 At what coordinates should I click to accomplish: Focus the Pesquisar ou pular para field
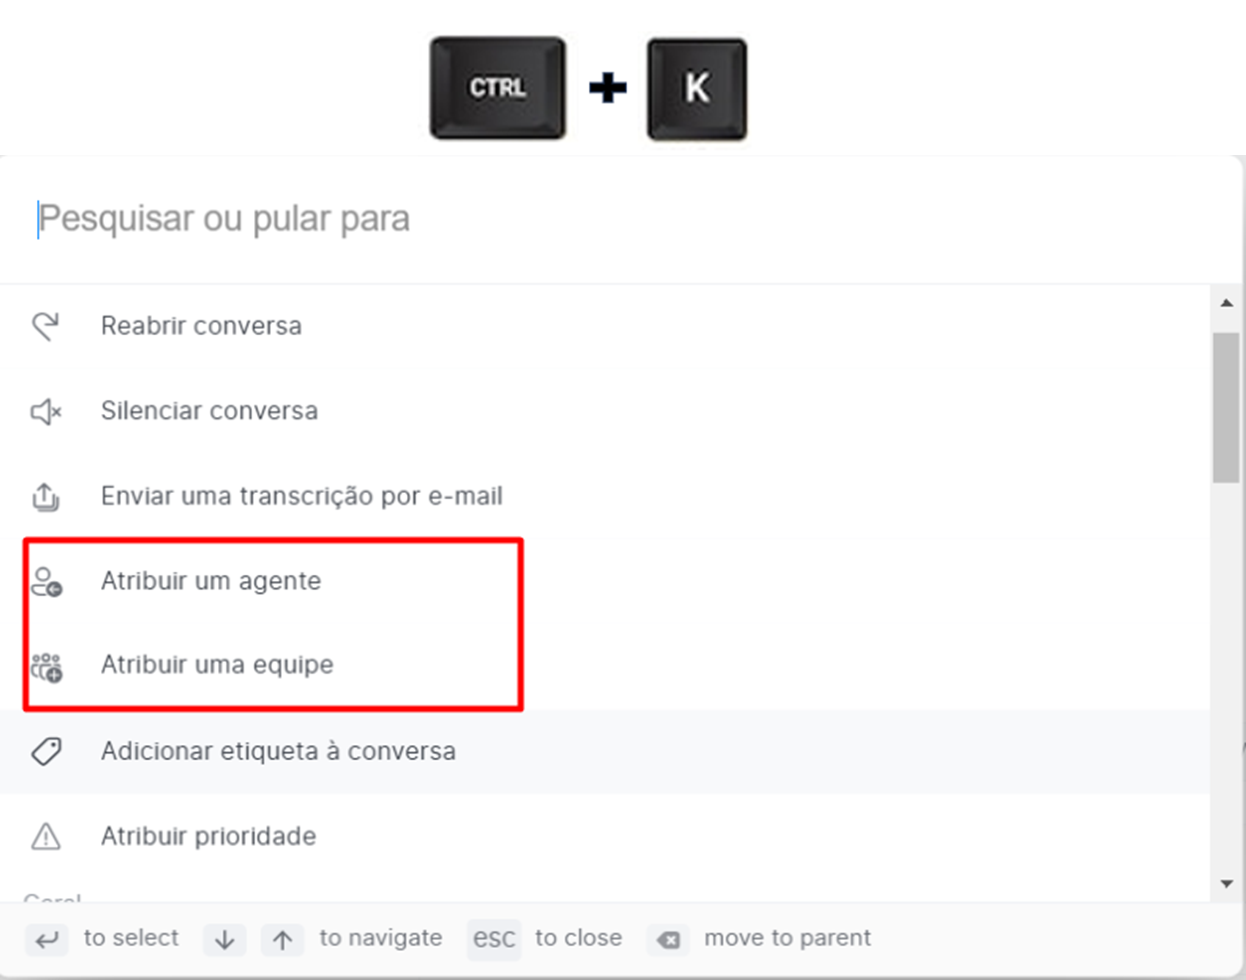pyautogui.click(x=620, y=219)
